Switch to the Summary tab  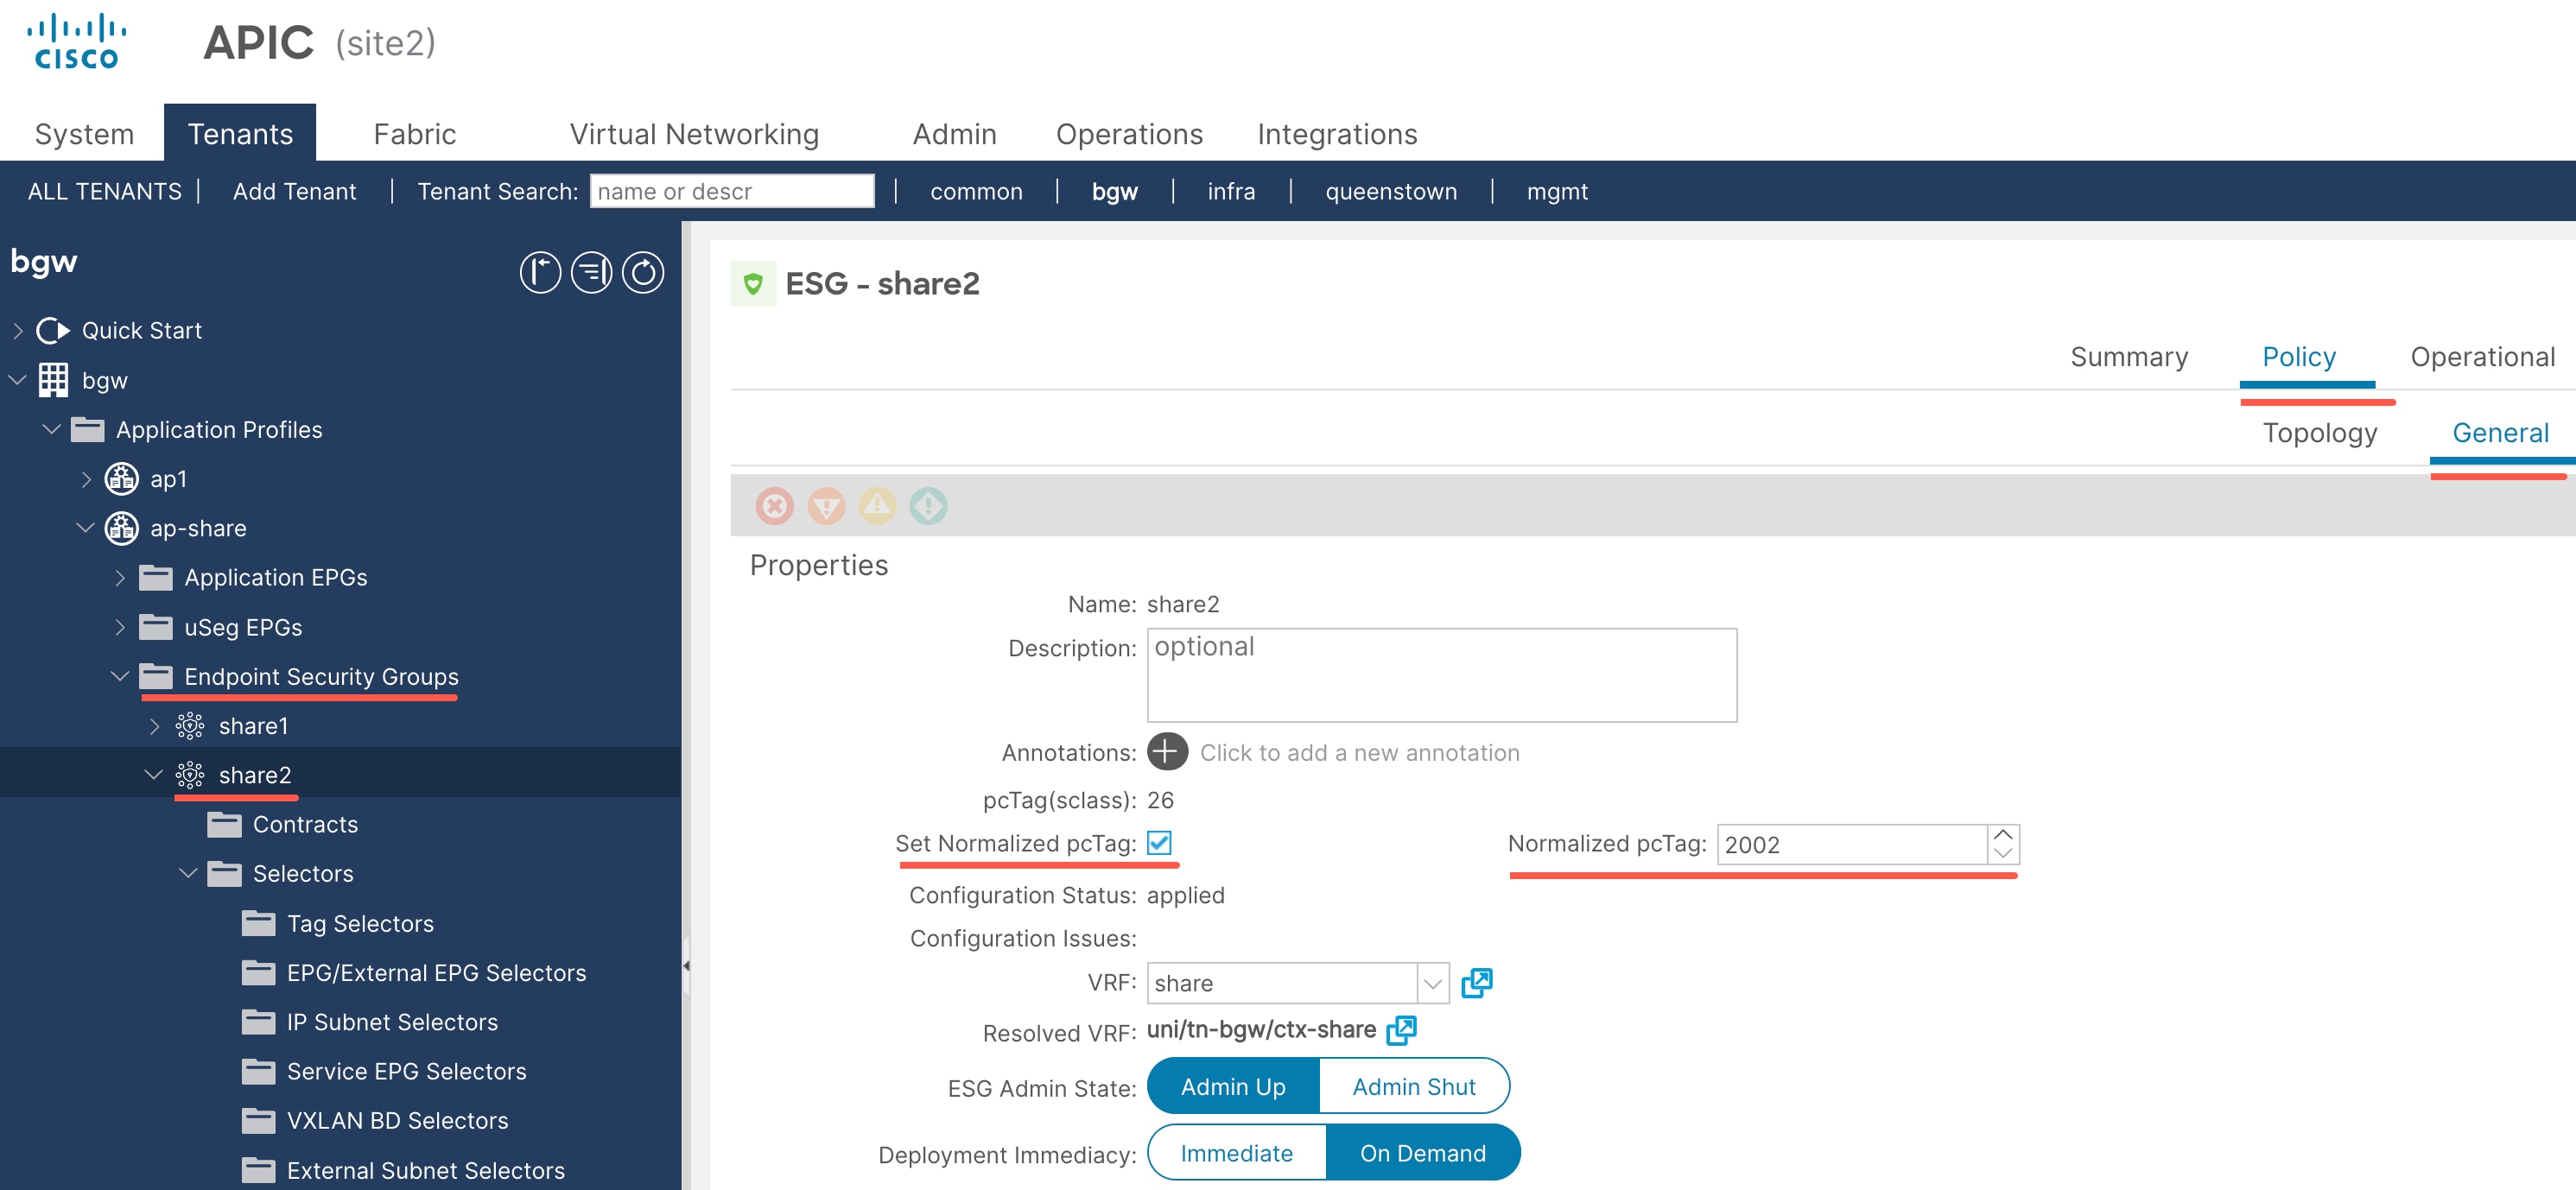point(2129,357)
